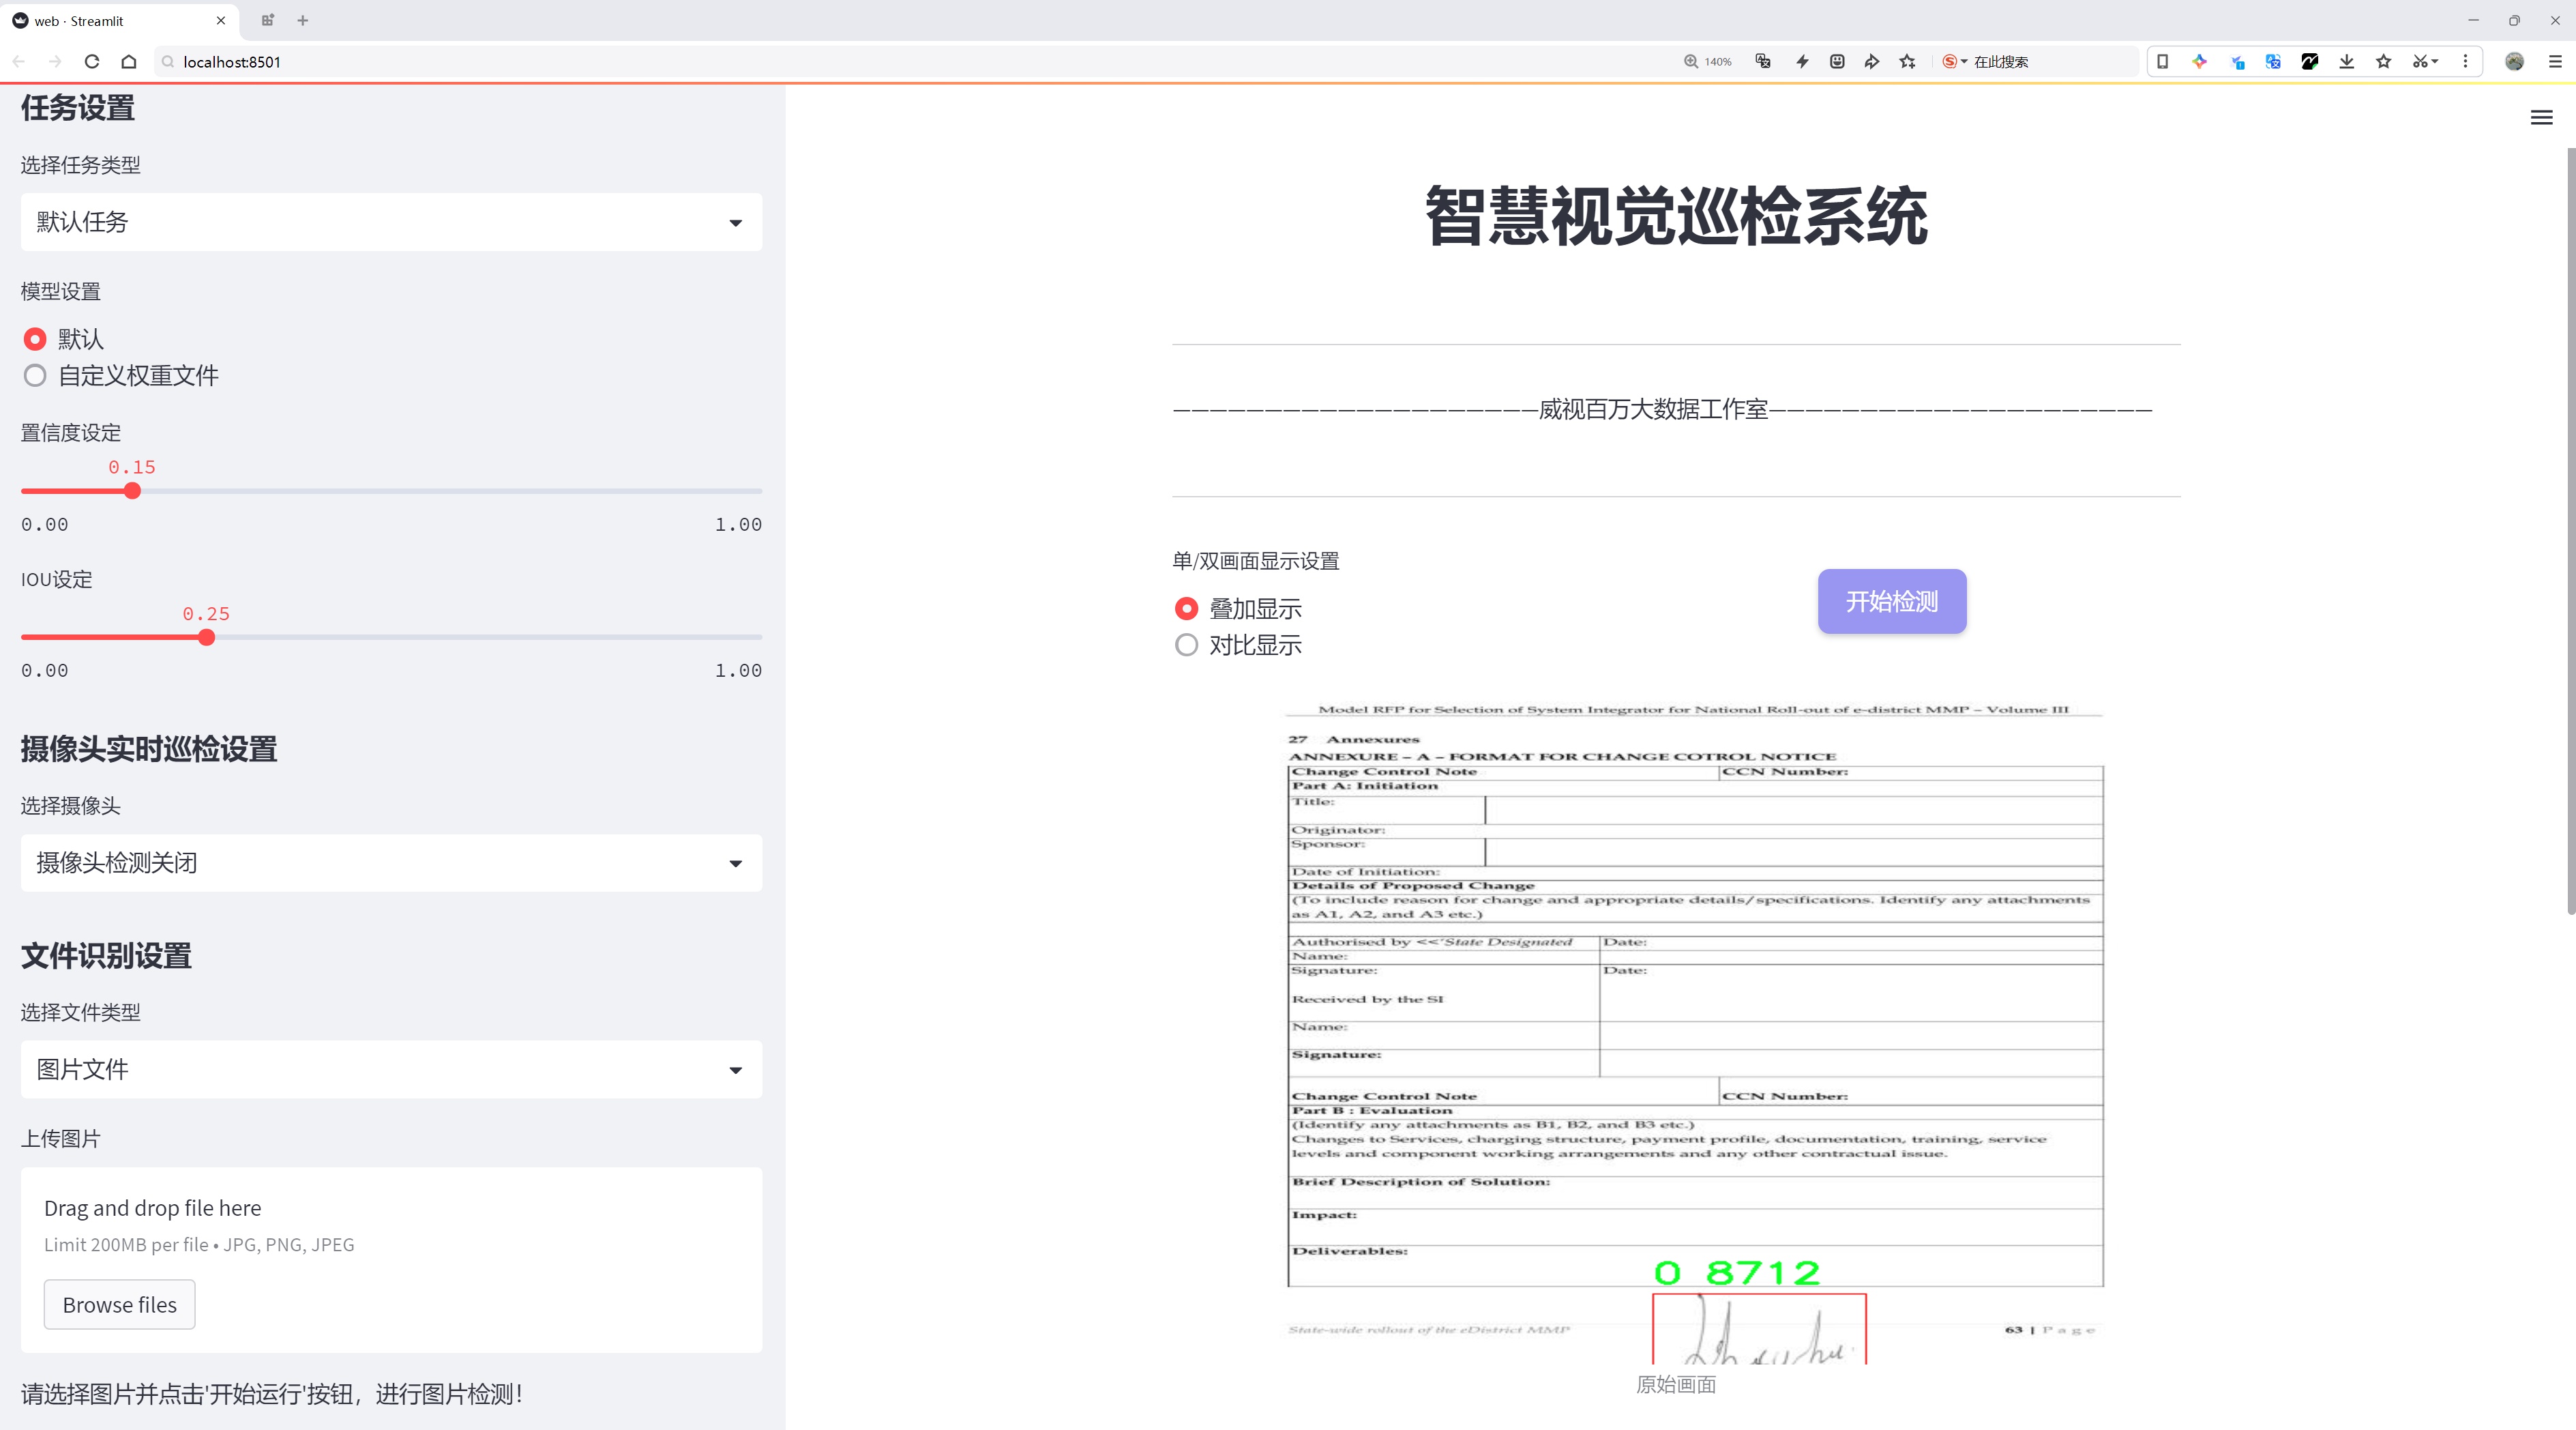The height and width of the screenshot is (1430, 2576).
Task: Choose the 叠加显示 radio button
Action: coord(1186,609)
